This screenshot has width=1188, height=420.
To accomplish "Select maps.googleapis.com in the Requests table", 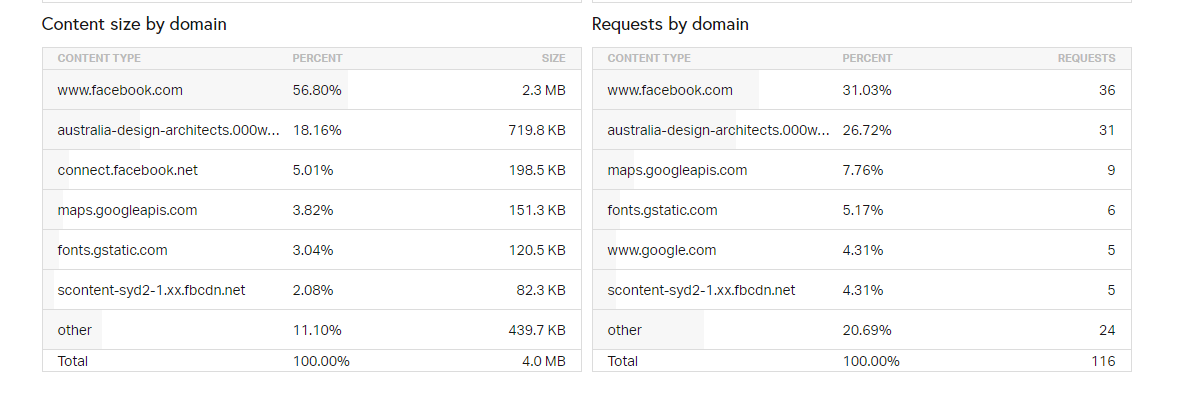I will (677, 170).
